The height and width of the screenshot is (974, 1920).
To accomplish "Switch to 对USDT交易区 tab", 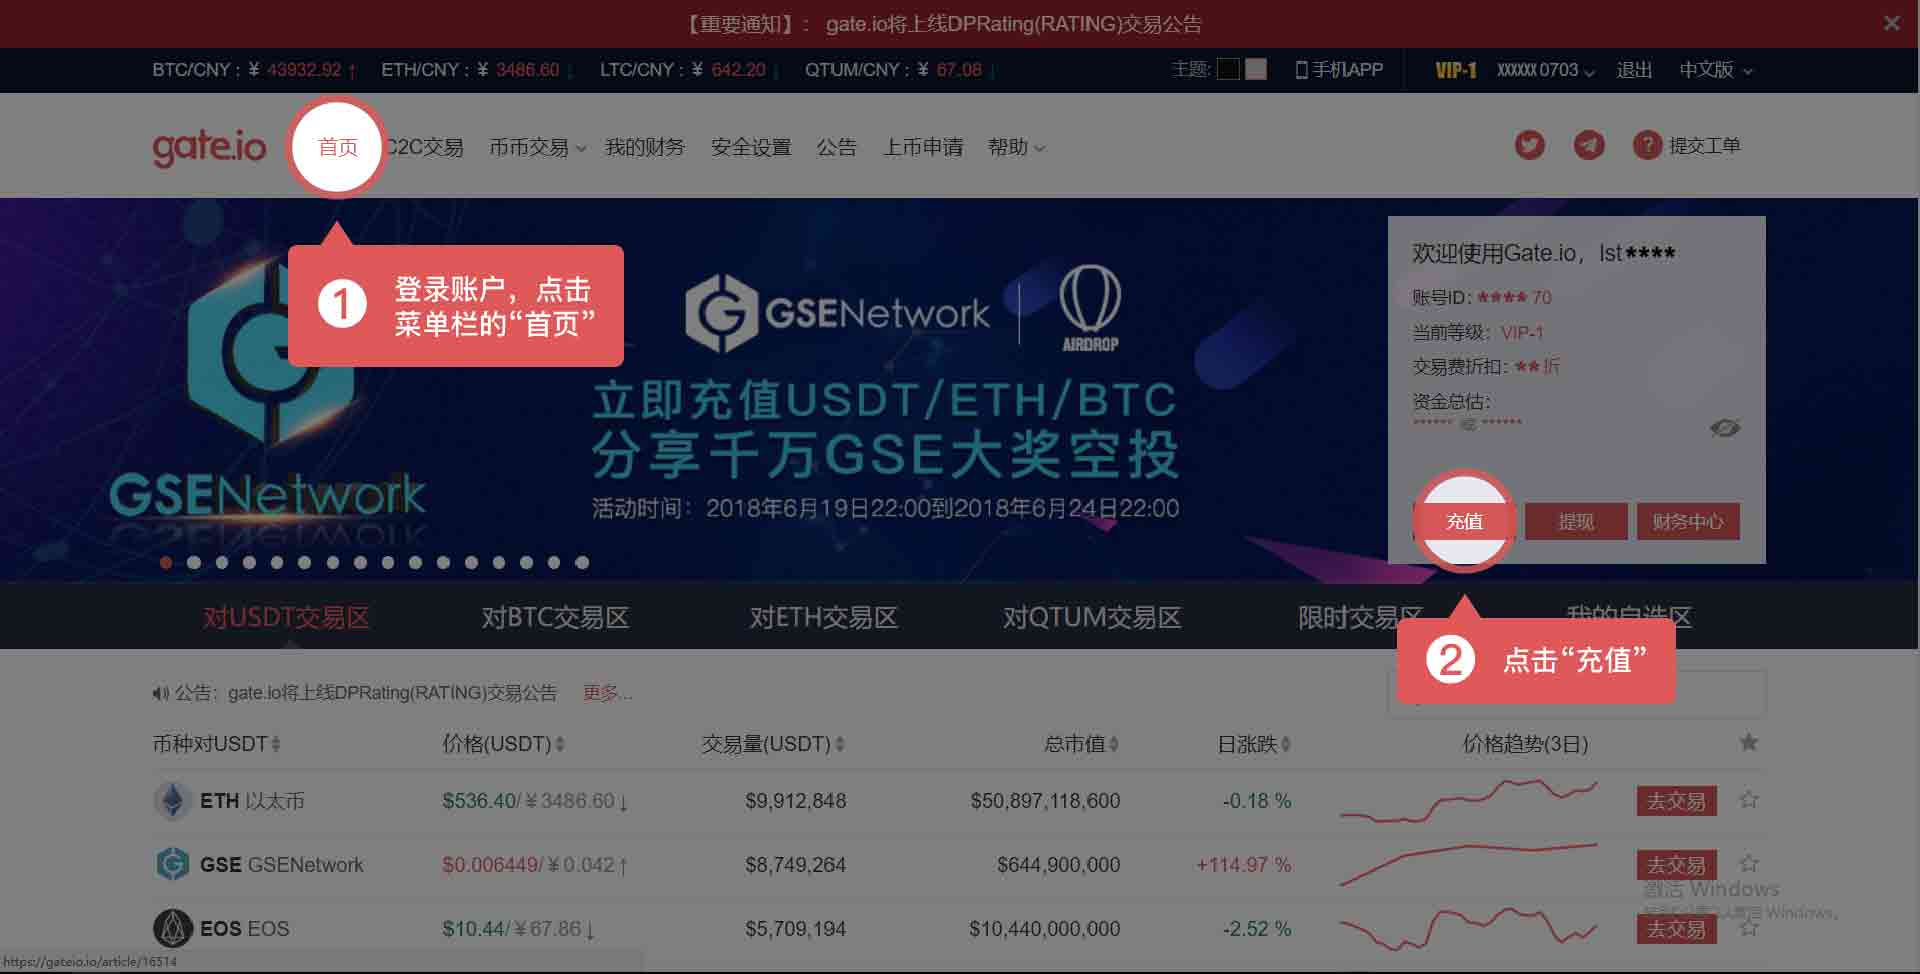I will (x=286, y=617).
